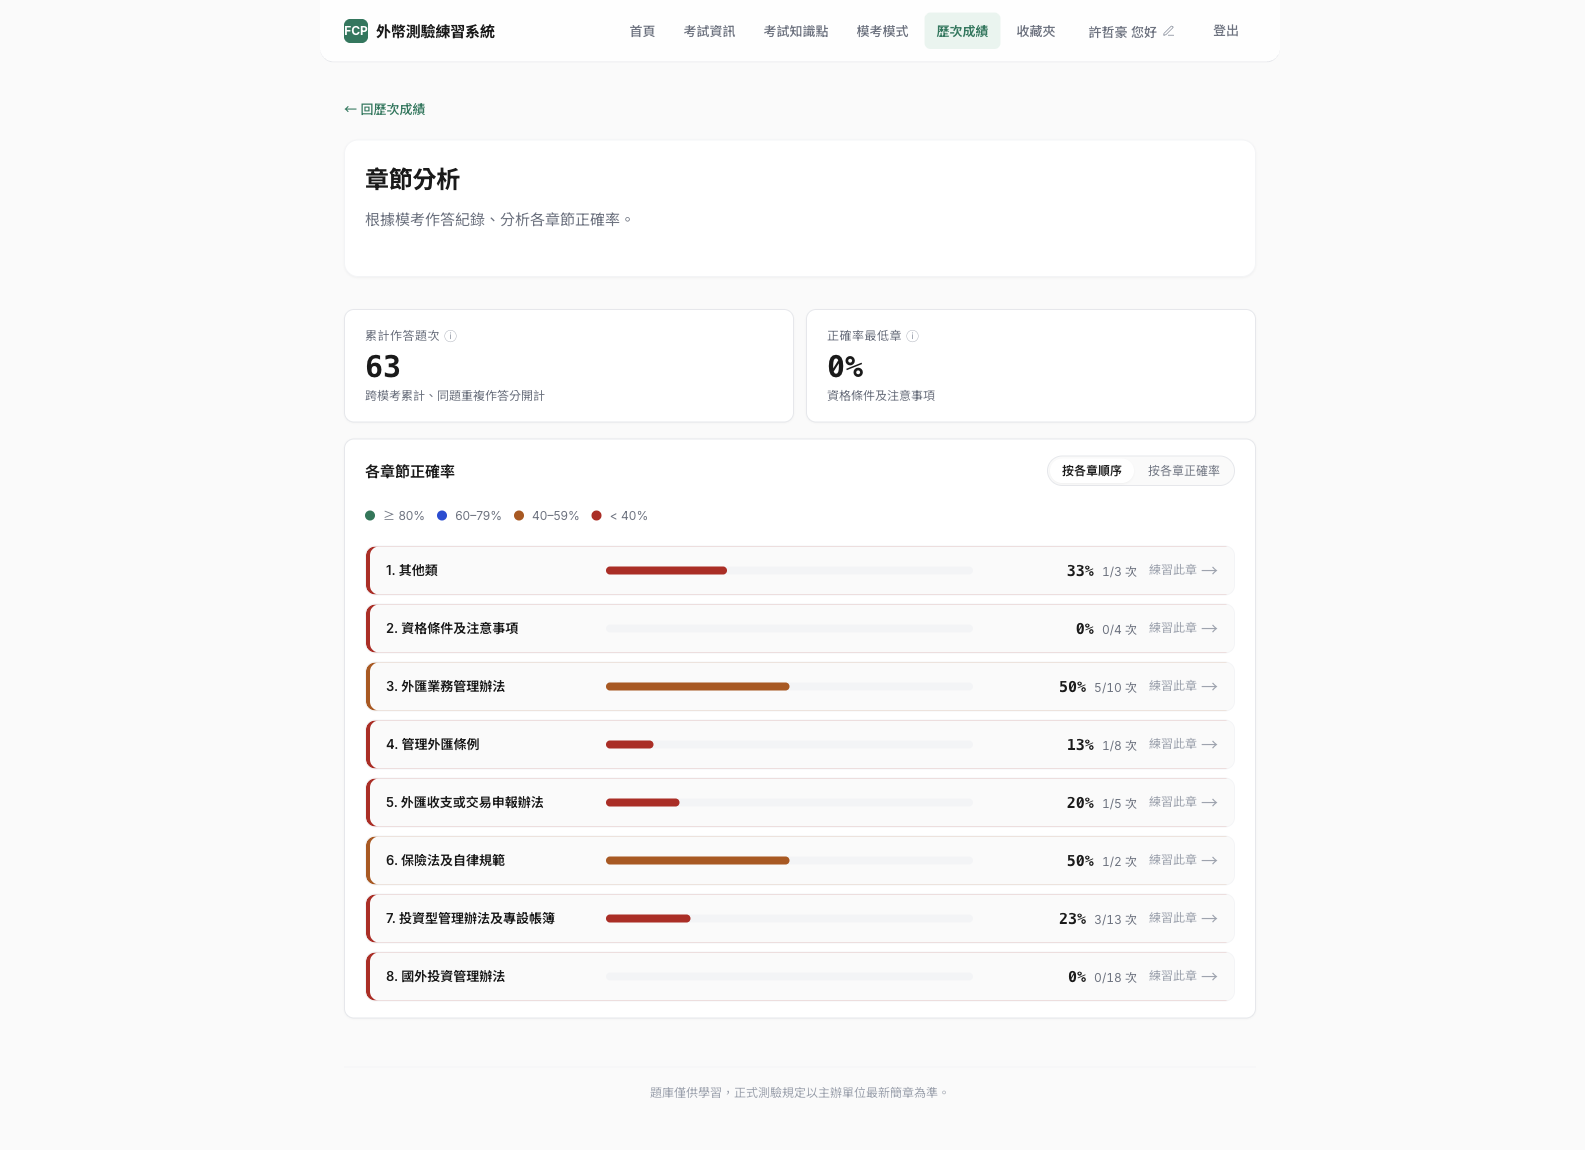Click blue 60–79% legend dot

click(442, 516)
